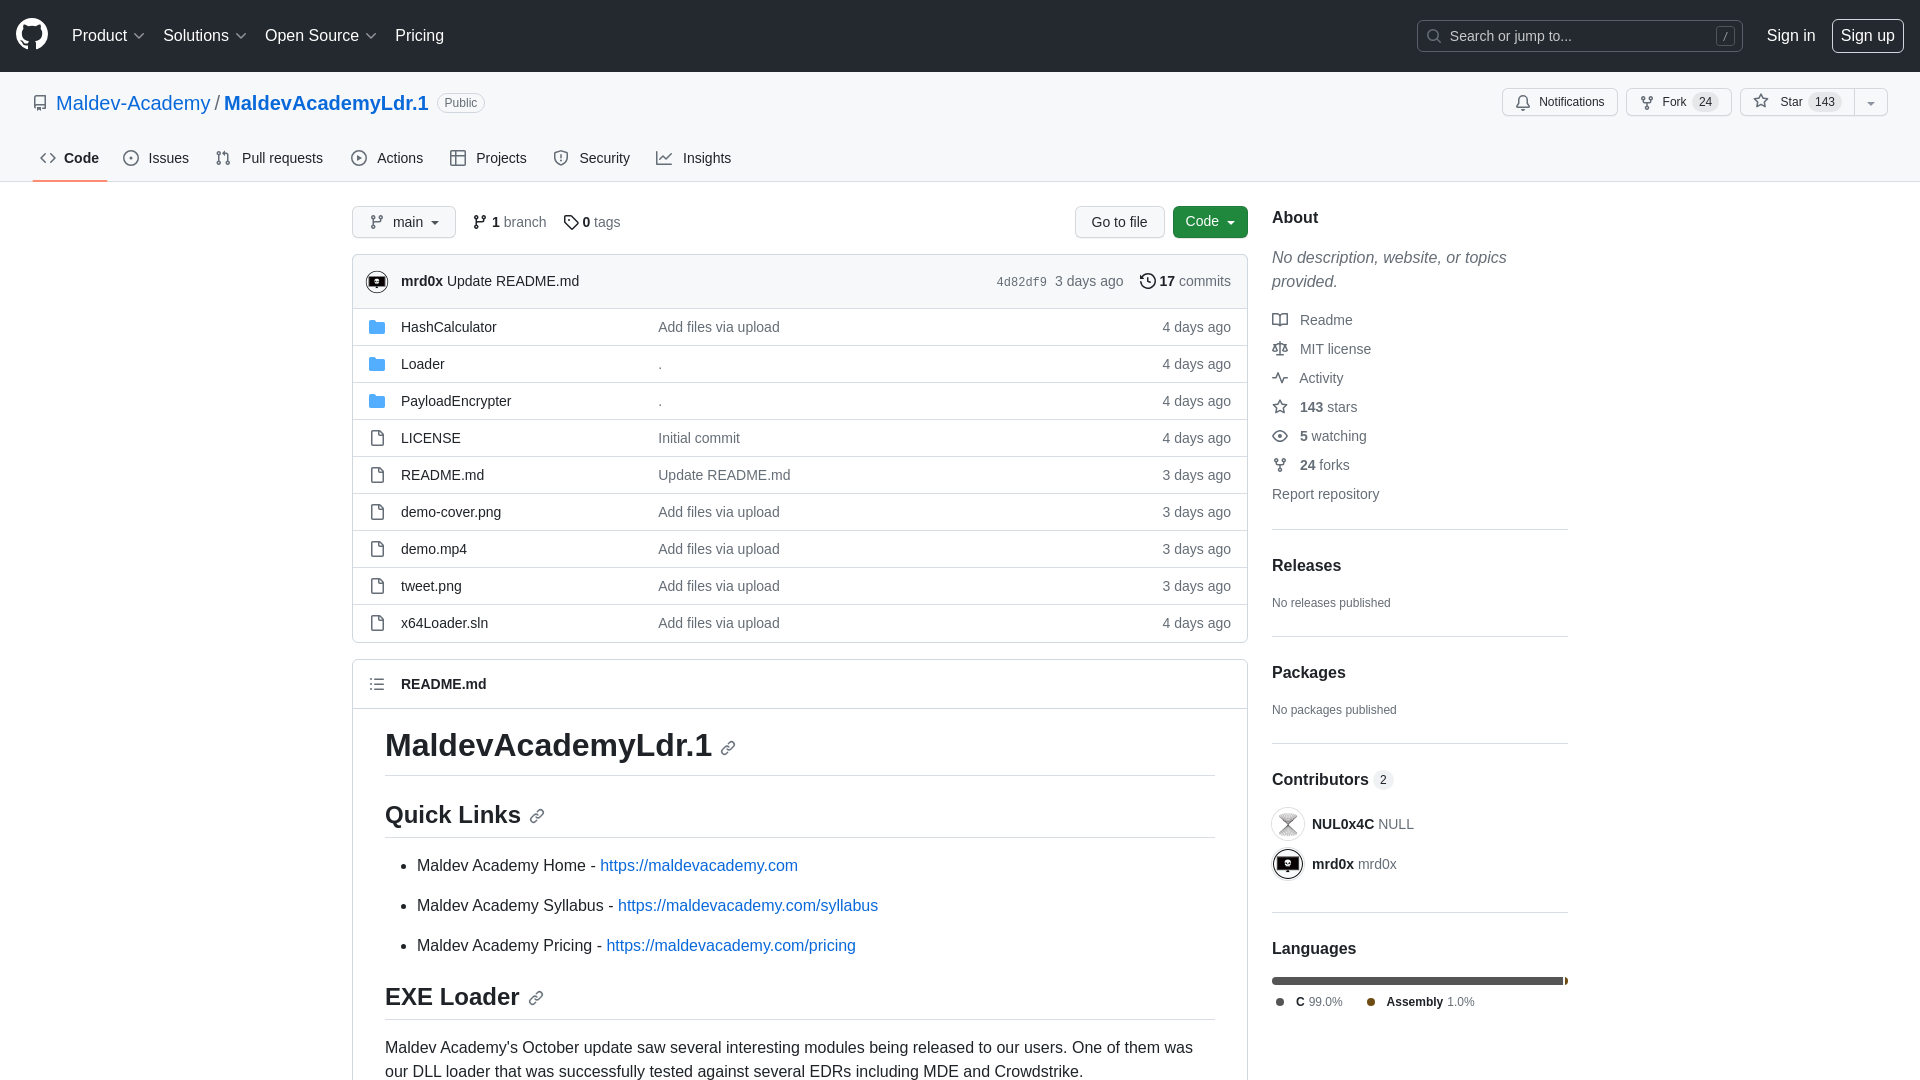Click the Pull requests tab icon

(223, 158)
